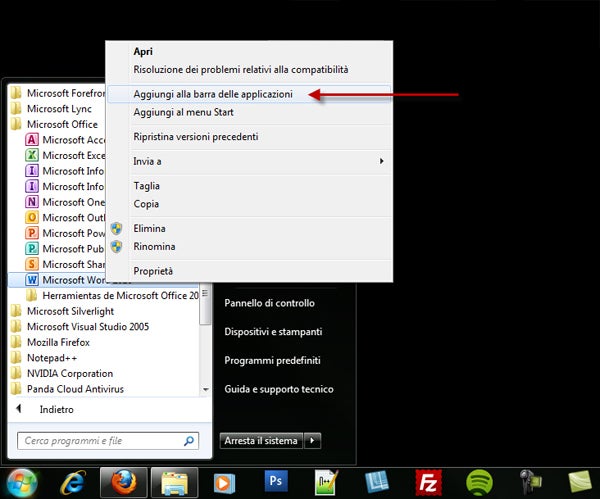
Task: Click the Microsoft Excel program icon
Action: [x=33, y=155]
